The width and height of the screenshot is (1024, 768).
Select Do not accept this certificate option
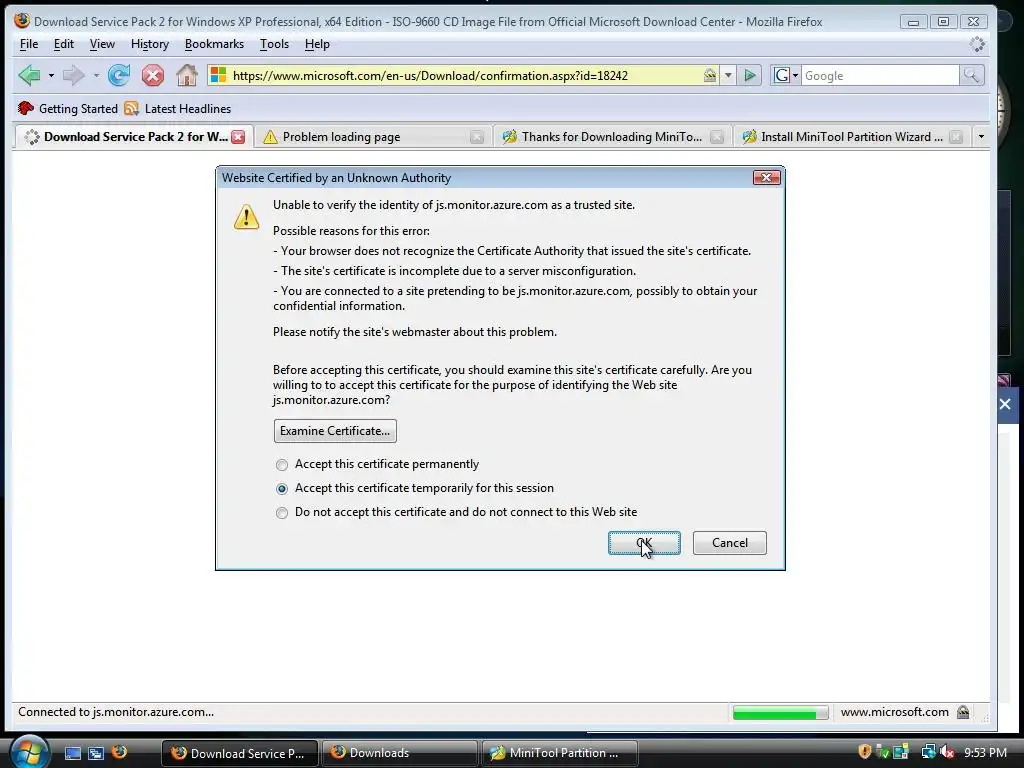(281, 513)
